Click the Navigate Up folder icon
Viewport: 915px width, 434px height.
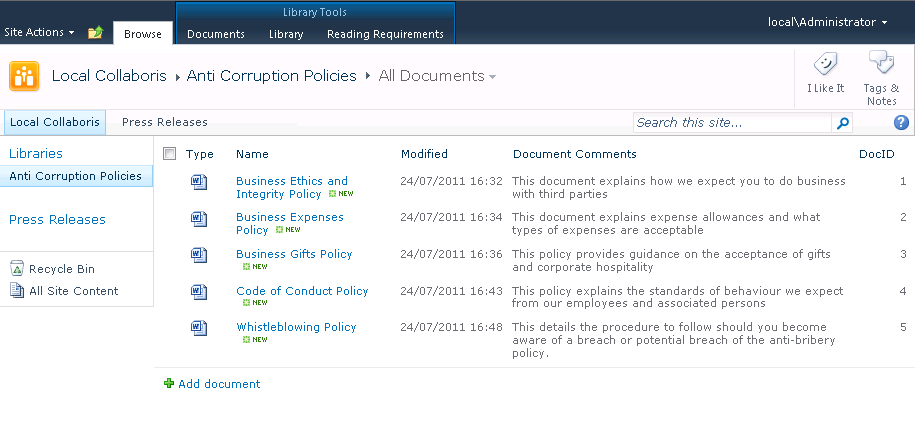95,33
